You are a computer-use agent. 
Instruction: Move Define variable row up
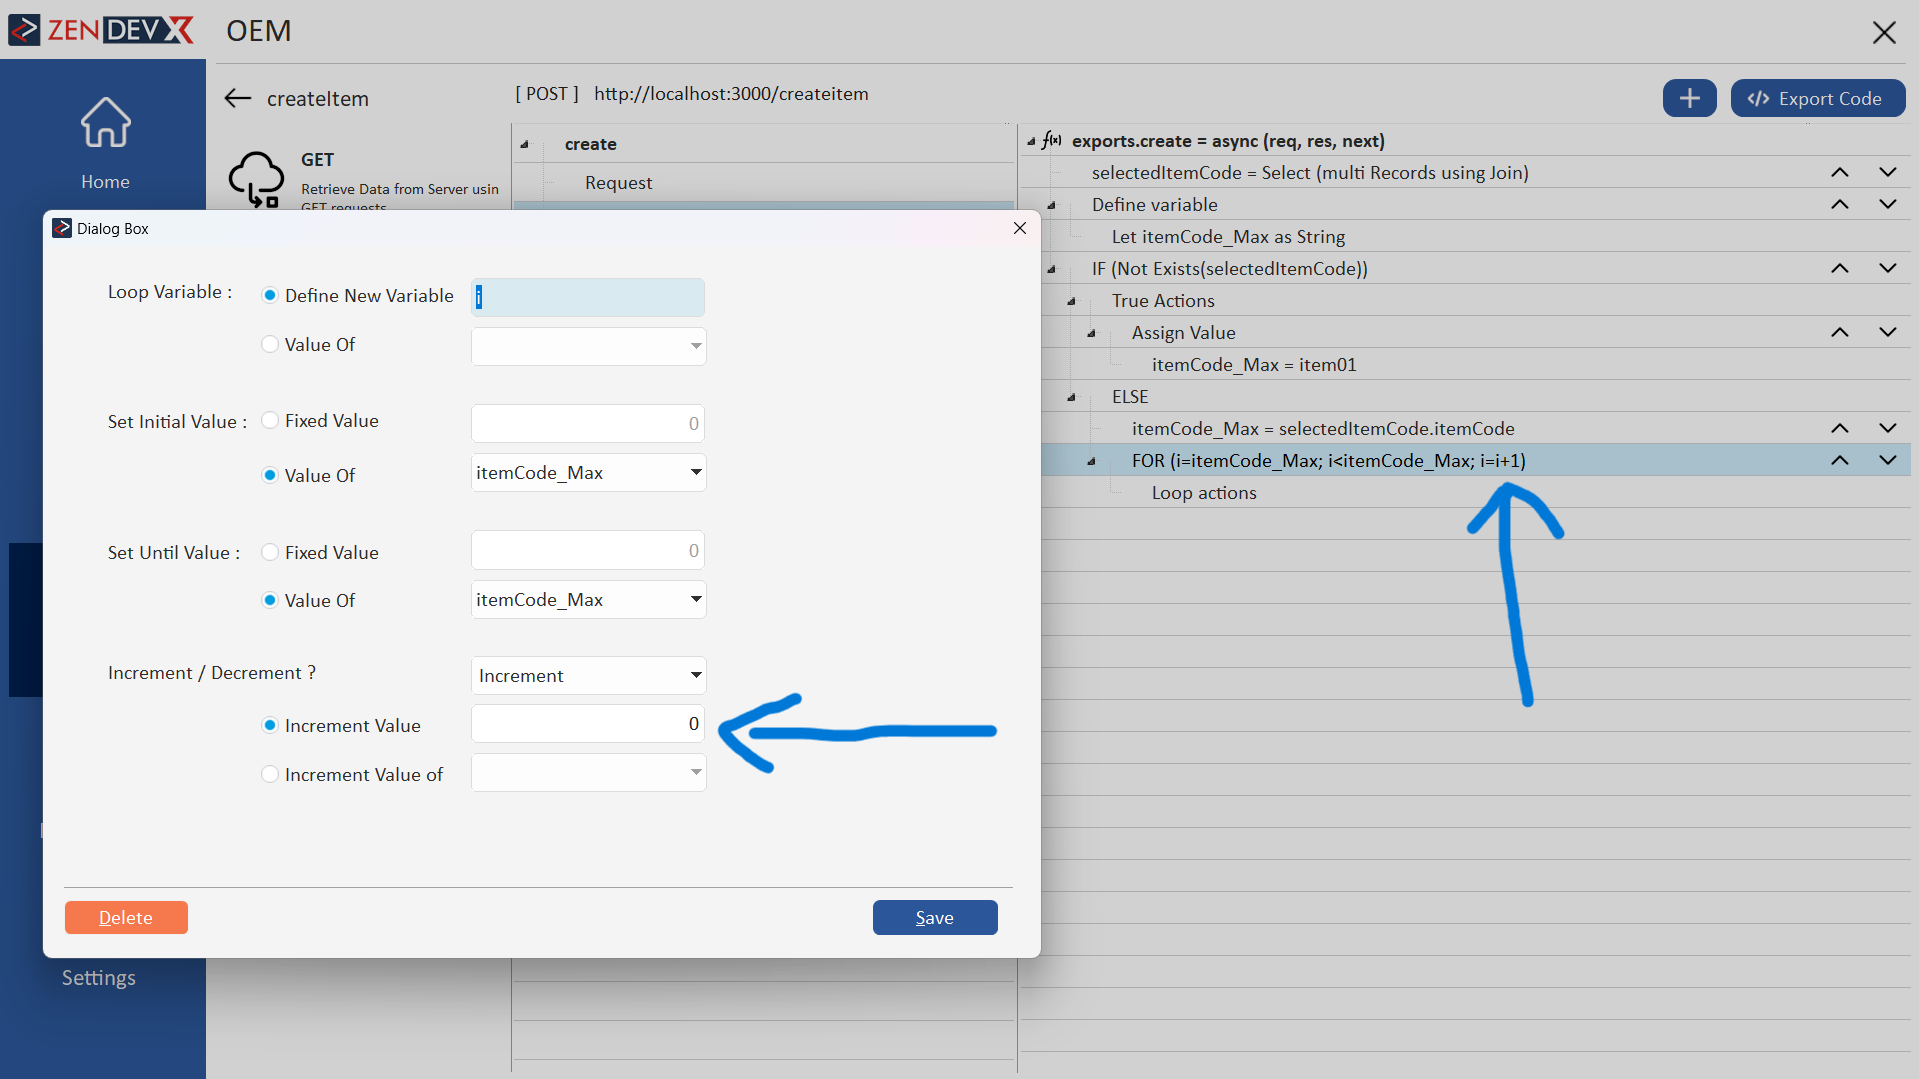1839,205
